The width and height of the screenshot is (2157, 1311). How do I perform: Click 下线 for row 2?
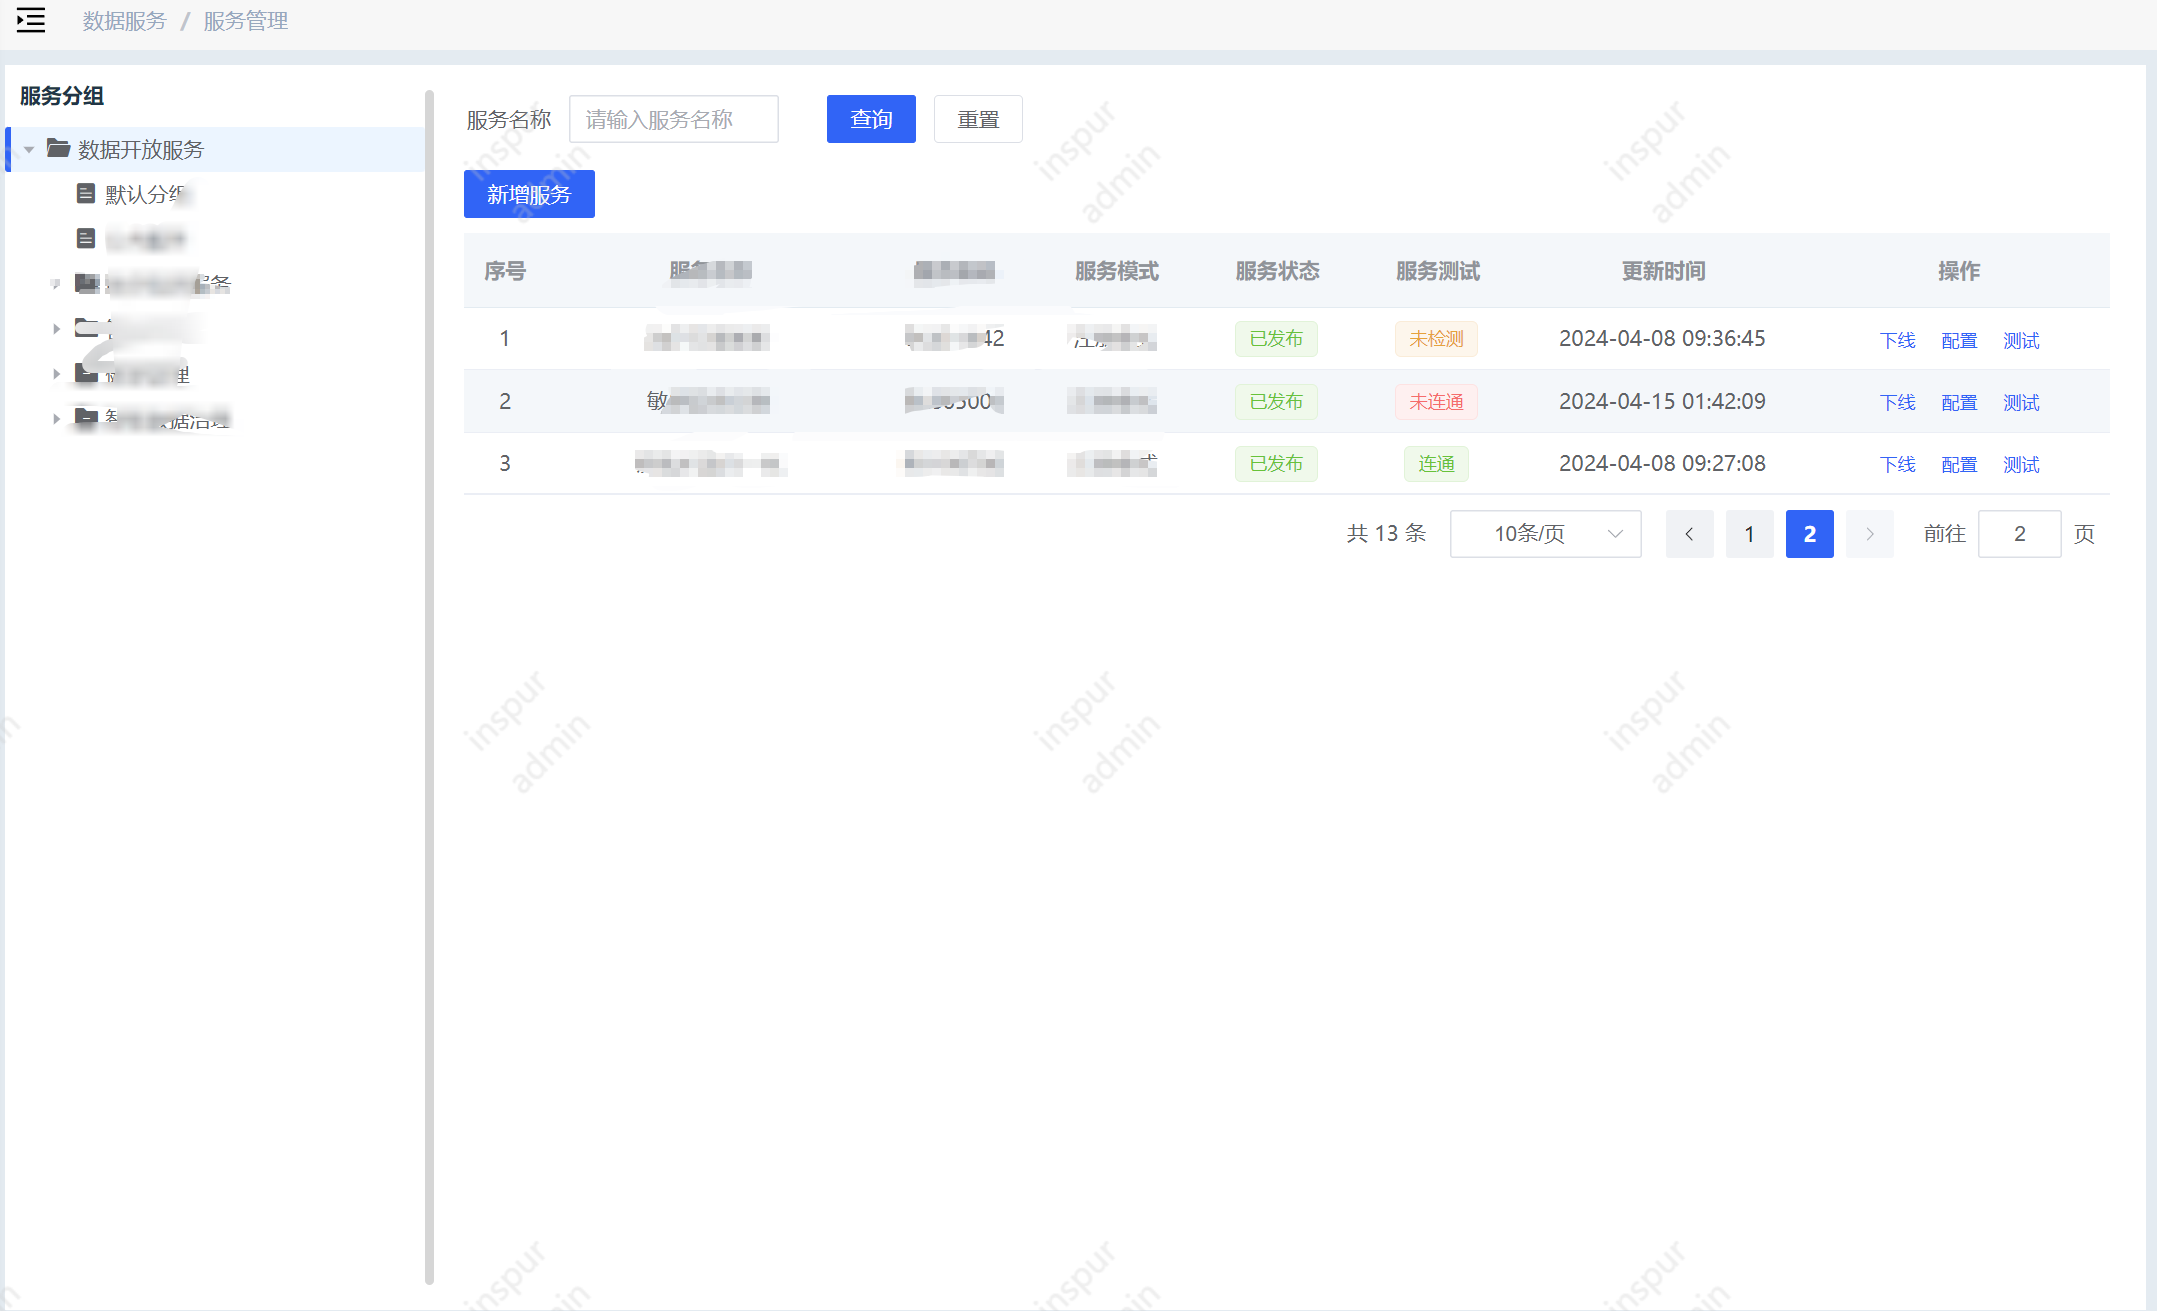coord(1897,402)
